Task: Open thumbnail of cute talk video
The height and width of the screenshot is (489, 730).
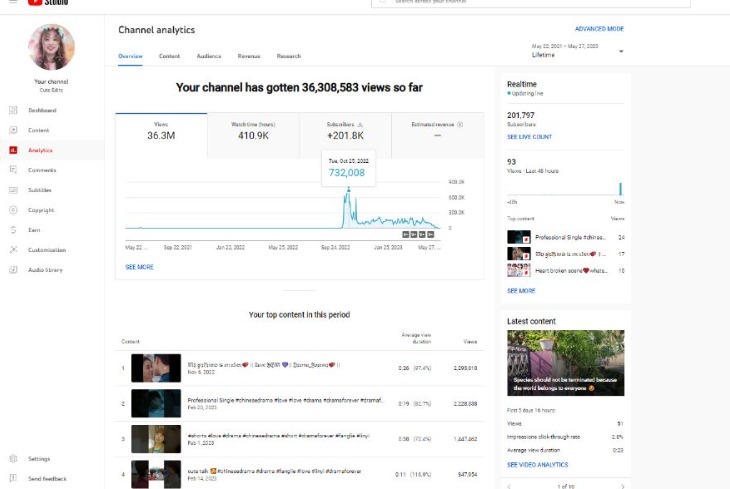Action: click(x=156, y=474)
